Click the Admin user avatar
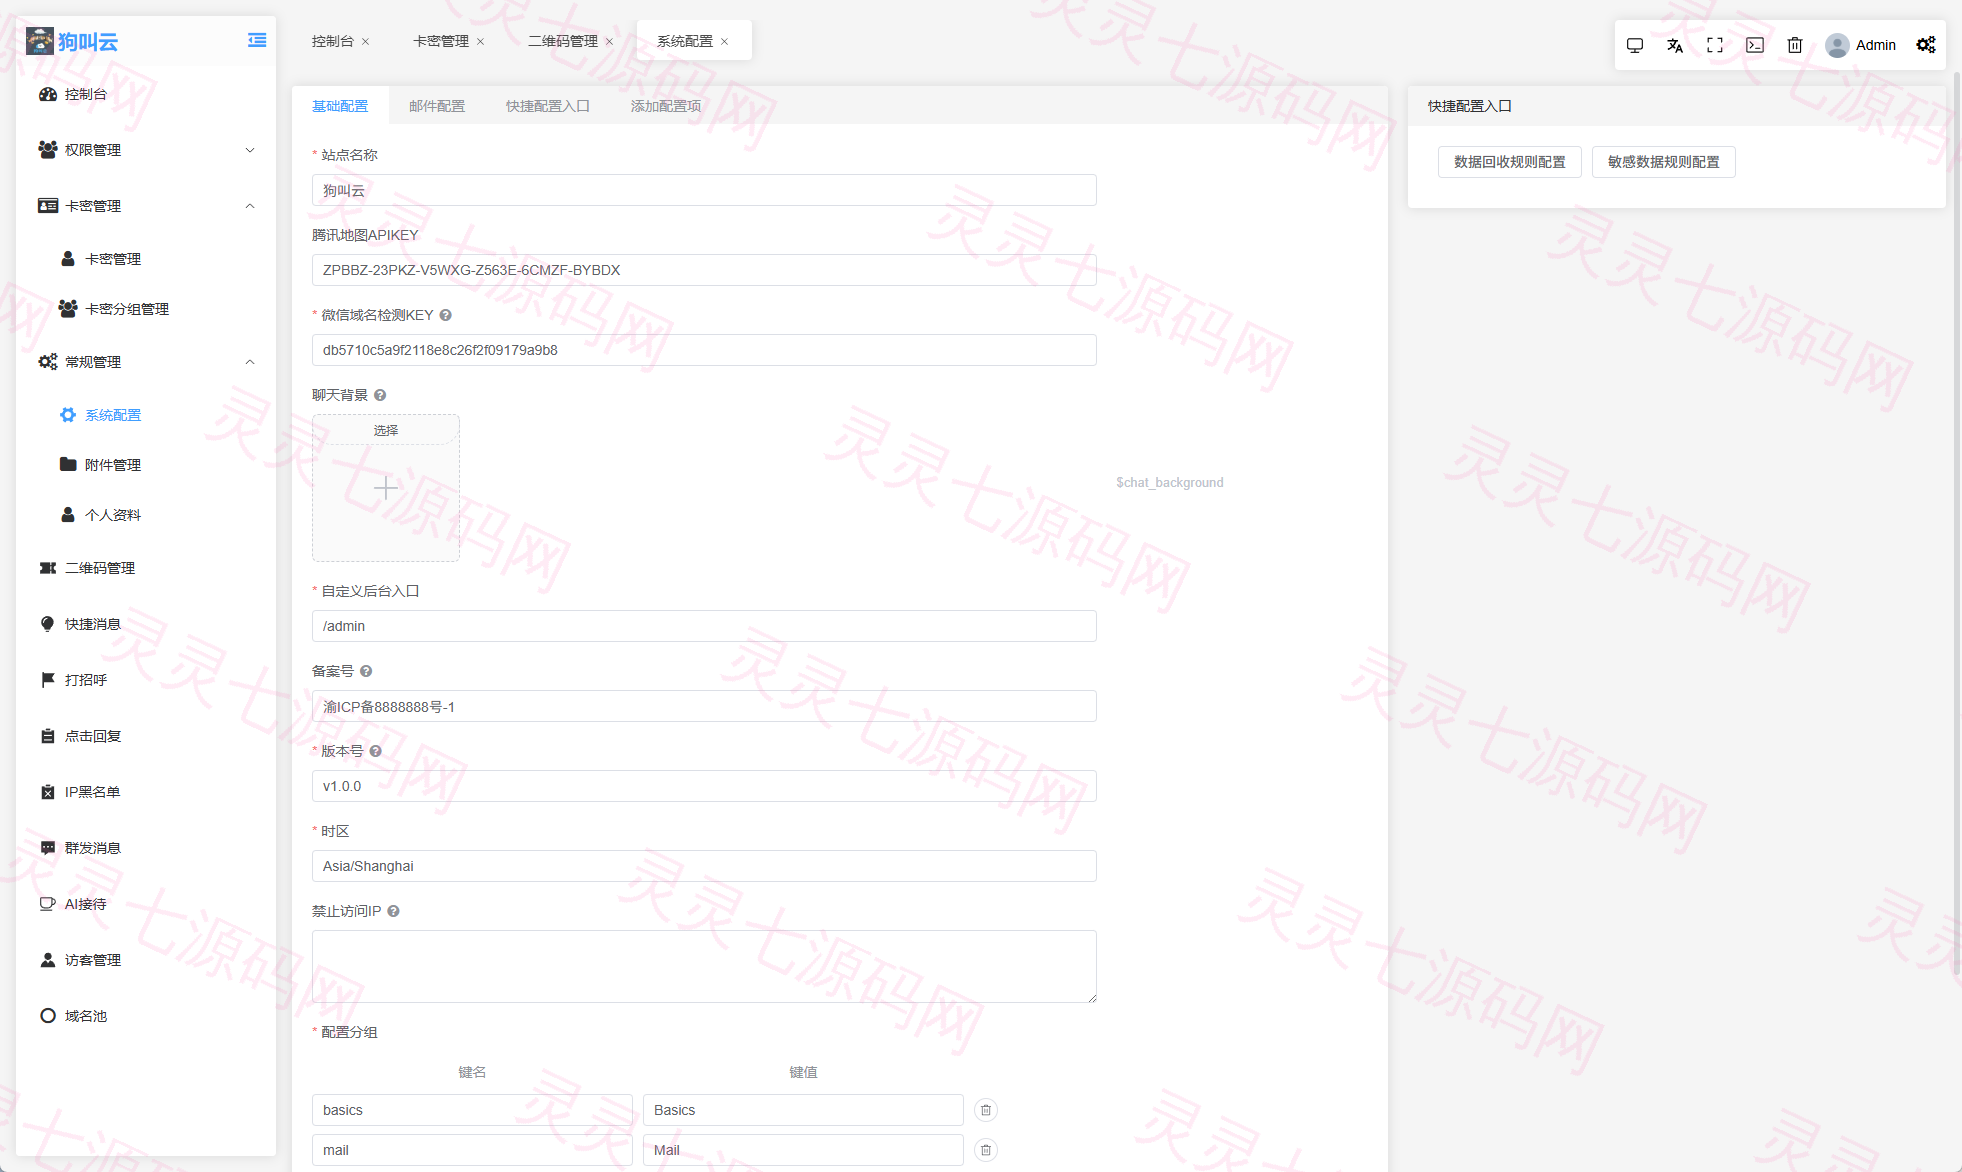The image size is (1962, 1172). tap(1837, 45)
